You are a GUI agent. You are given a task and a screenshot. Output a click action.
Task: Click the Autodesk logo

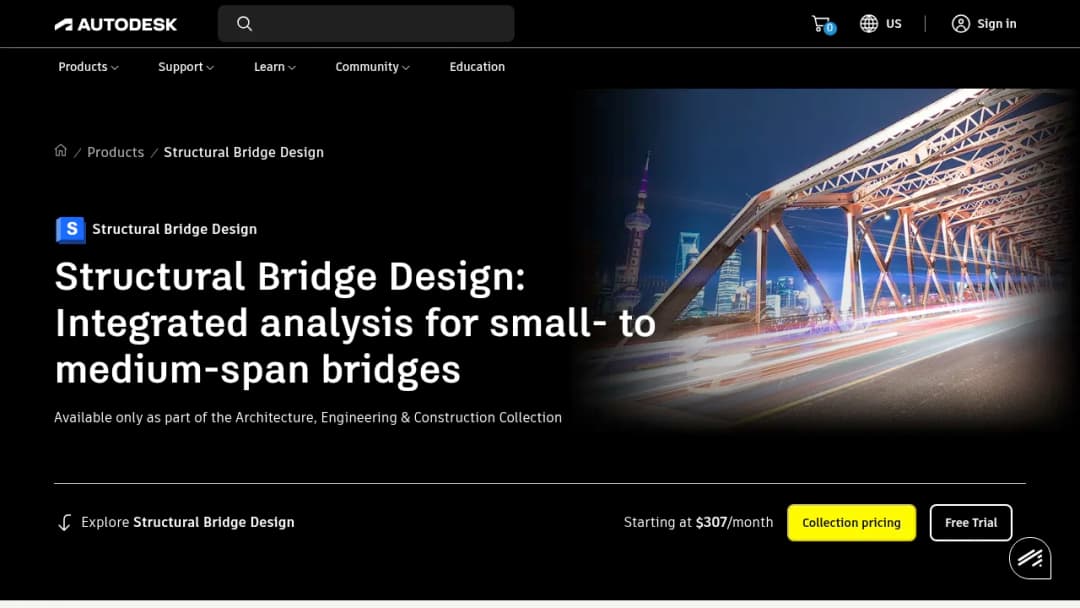pos(116,25)
